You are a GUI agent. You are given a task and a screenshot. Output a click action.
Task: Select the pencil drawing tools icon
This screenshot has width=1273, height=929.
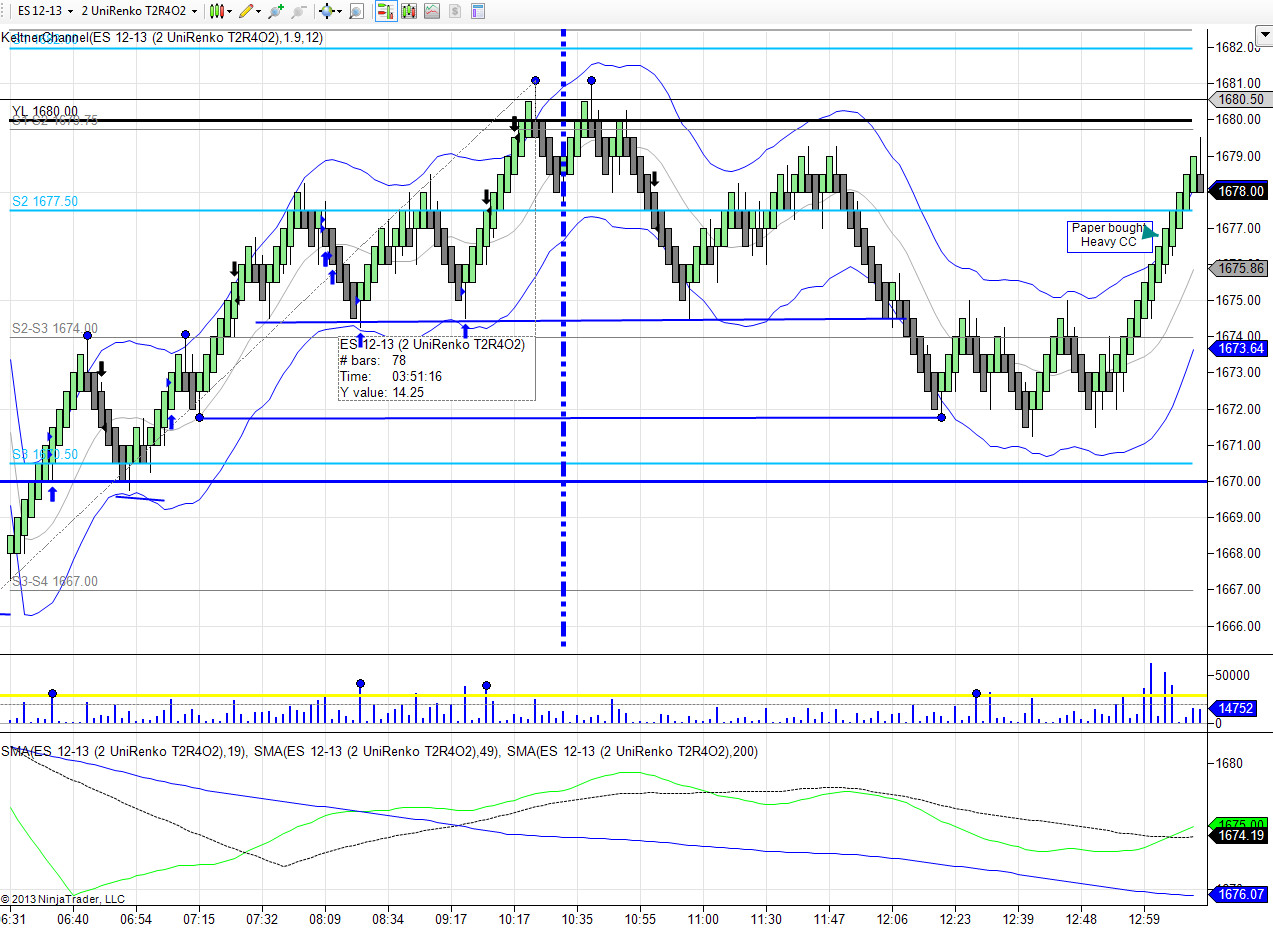coord(246,11)
